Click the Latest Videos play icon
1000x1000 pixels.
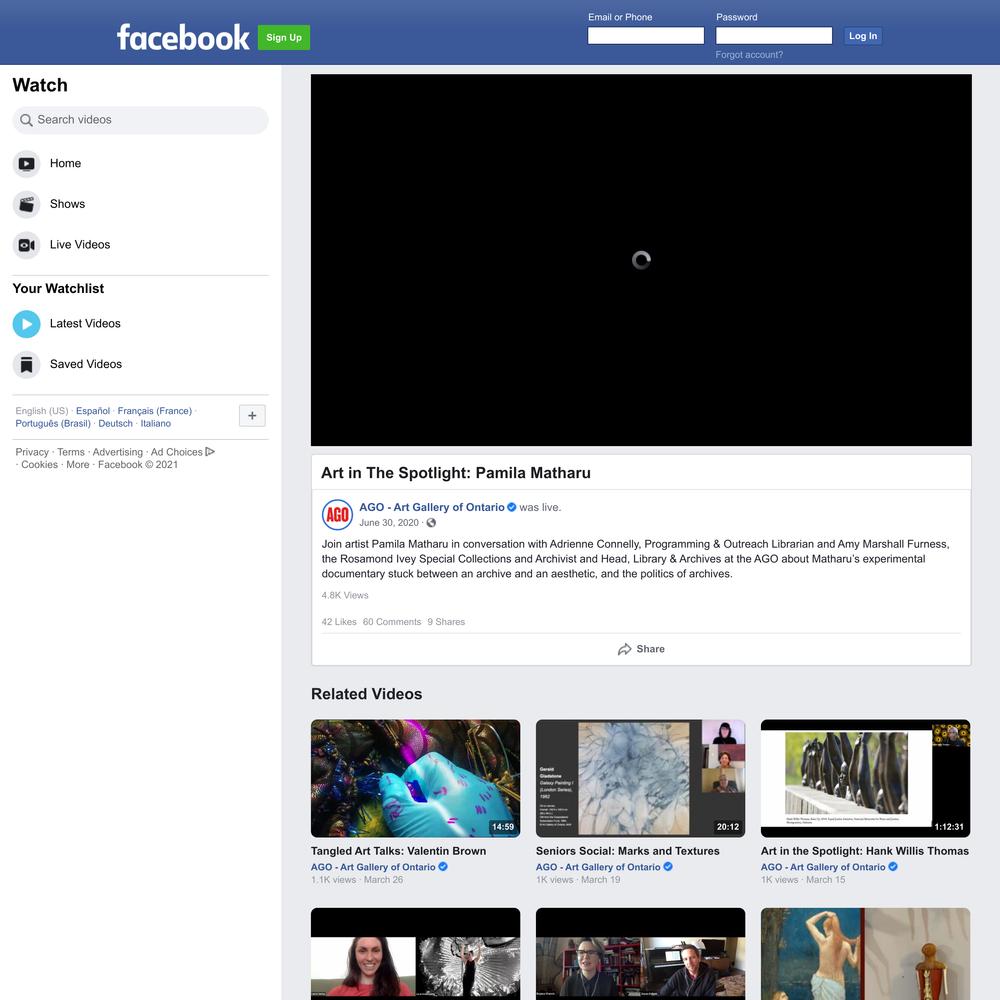(26, 324)
